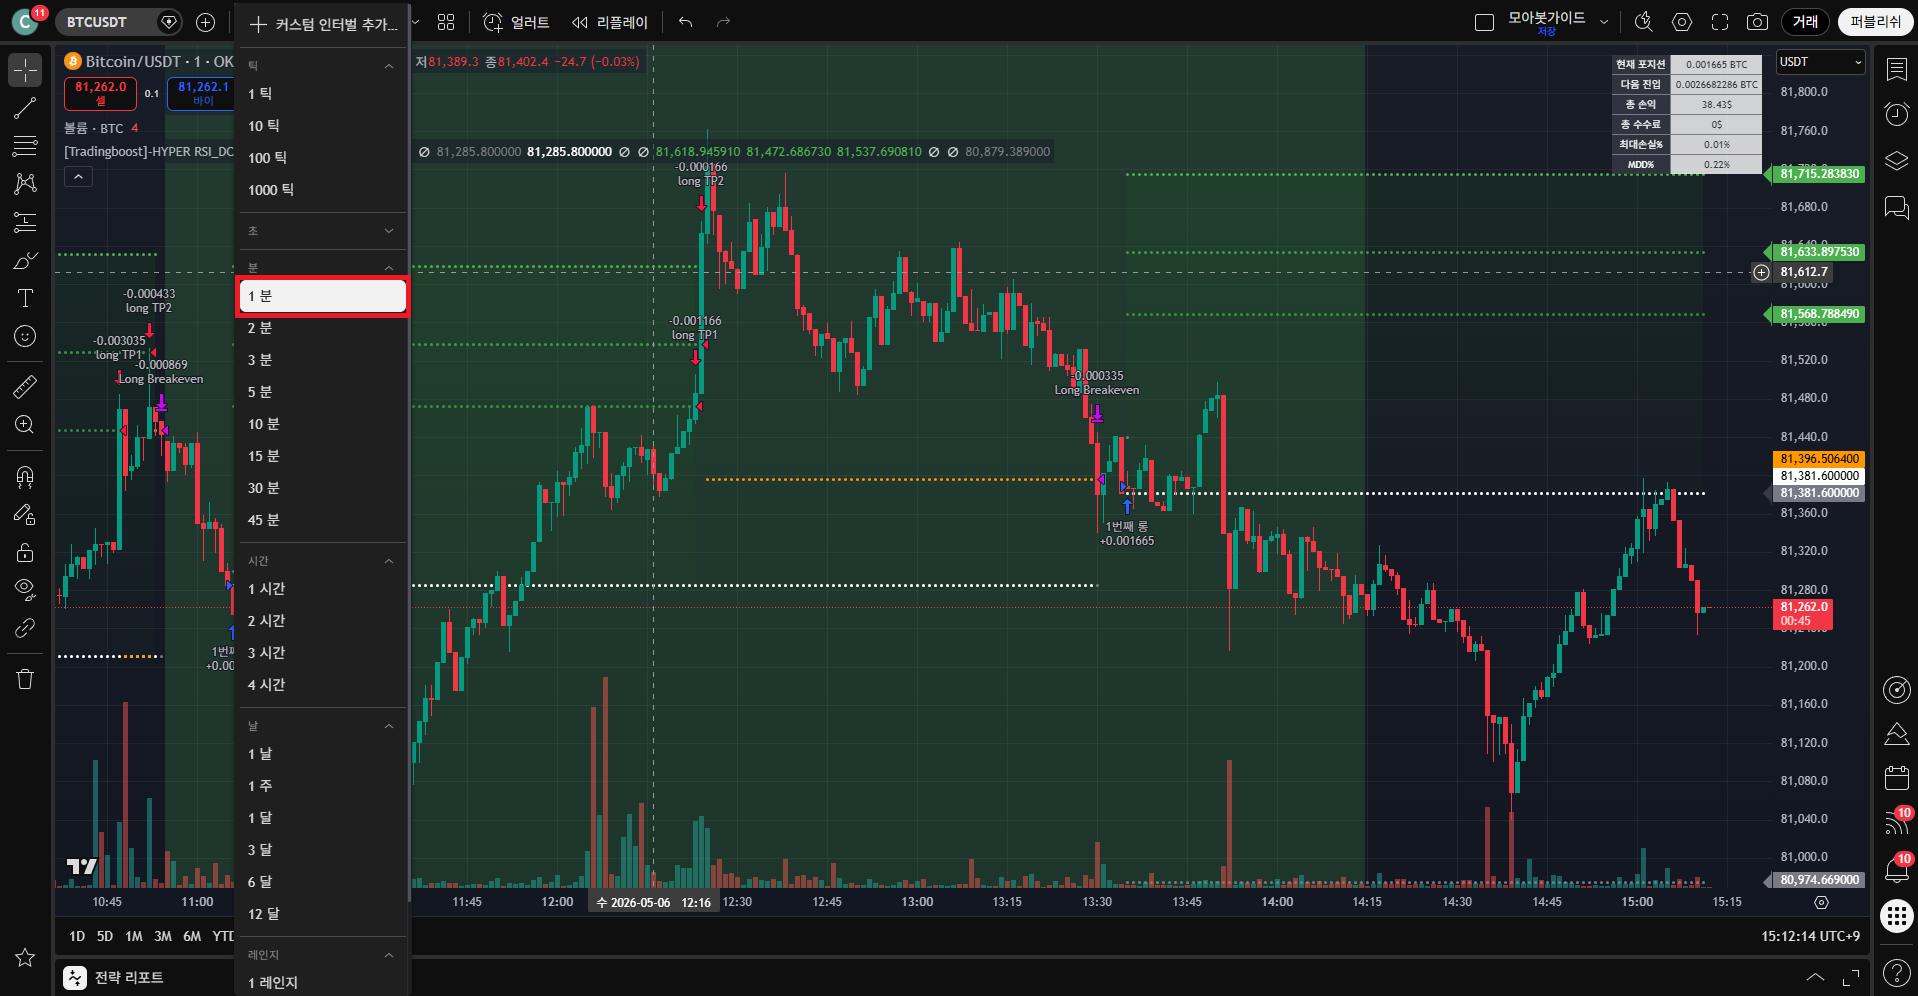Open the emoji and icons tool
Screen dimensions: 1918x996
pos(25,336)
